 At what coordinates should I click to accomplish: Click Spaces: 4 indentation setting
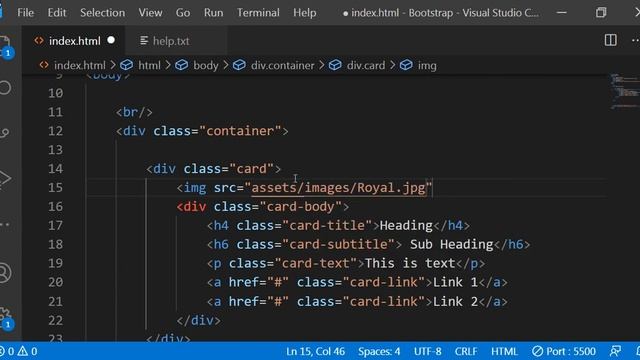tap(379, 351)
